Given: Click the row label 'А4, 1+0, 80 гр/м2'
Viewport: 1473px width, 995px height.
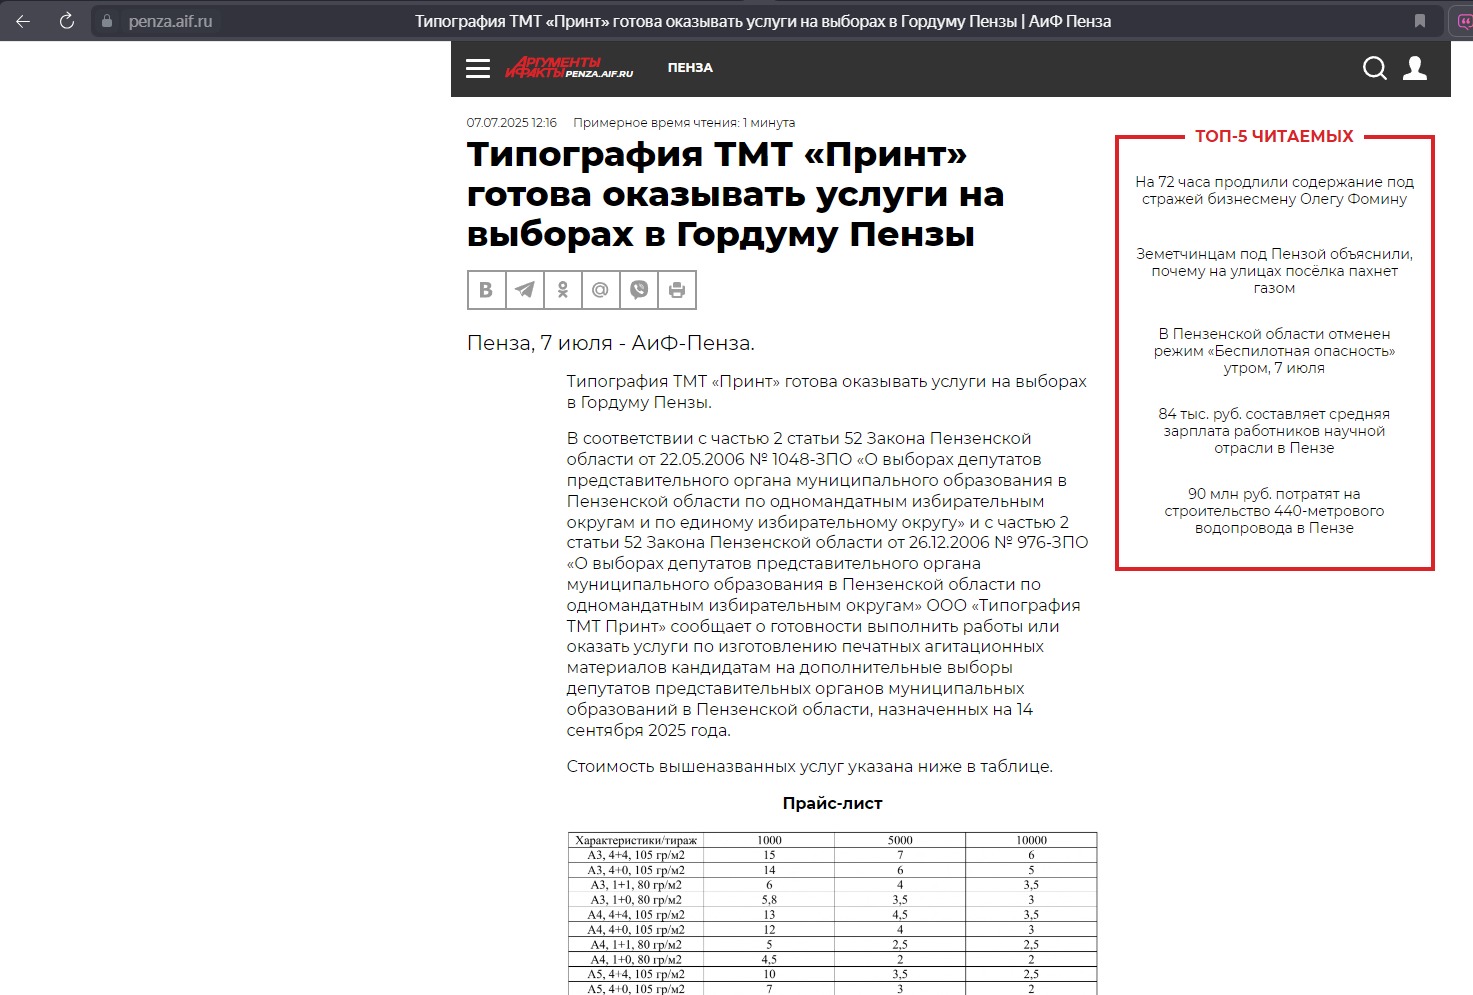Looking at the screenshot, I should tap(636, 960).
